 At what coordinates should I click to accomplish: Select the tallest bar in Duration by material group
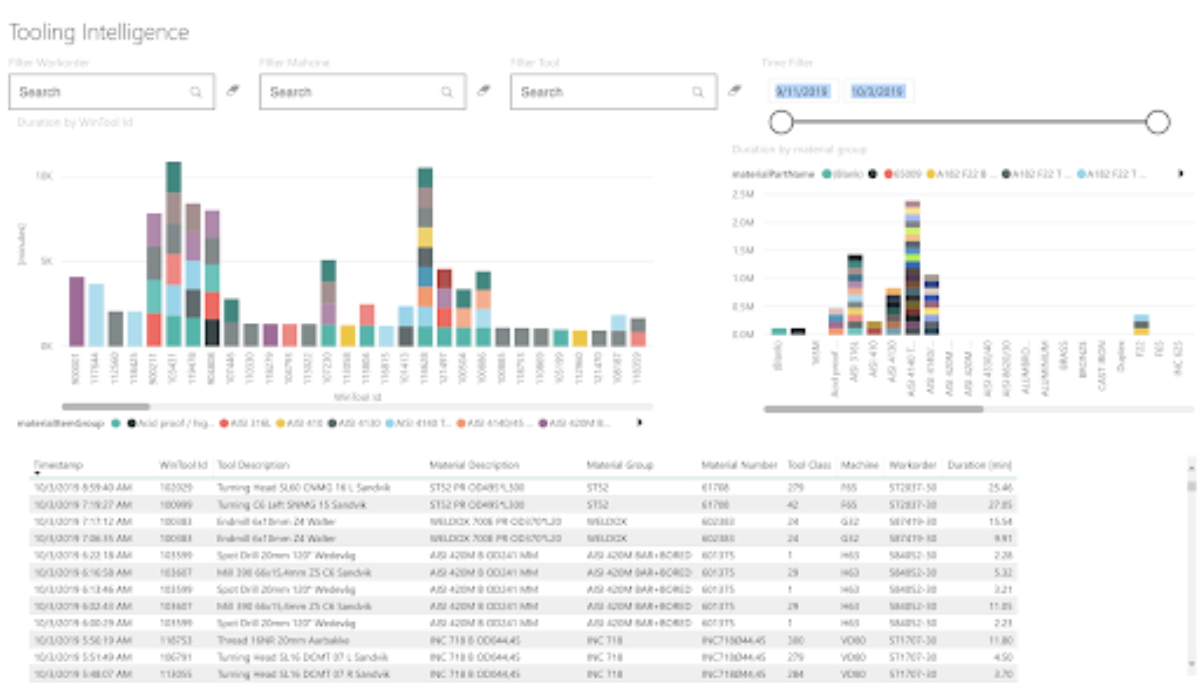912,267
